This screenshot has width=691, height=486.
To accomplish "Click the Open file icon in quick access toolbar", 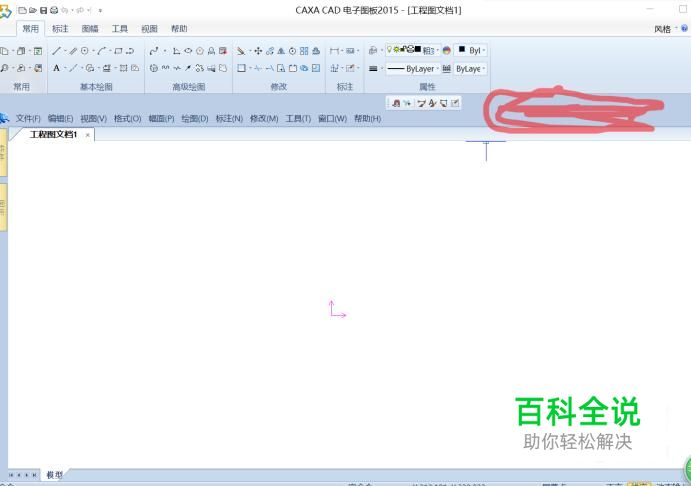I will pyautogui.click(x=33, y=10).
